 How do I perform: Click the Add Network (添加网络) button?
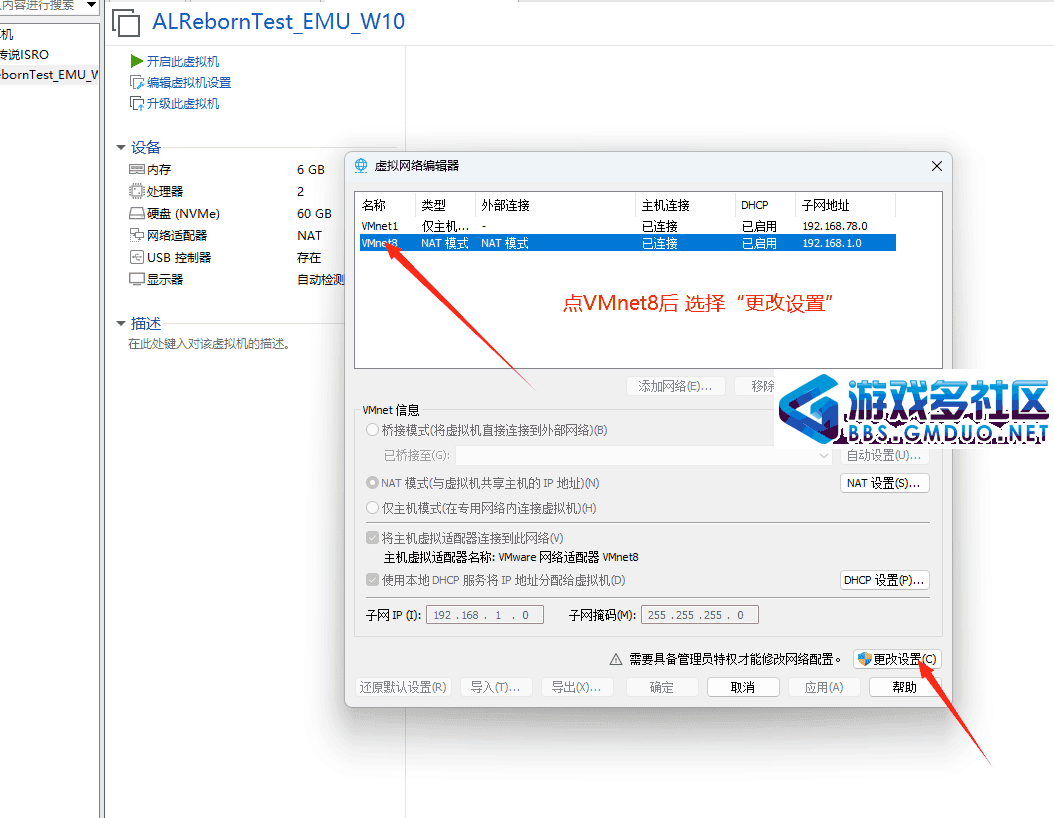pyautogui.click(x=676, y=386)
